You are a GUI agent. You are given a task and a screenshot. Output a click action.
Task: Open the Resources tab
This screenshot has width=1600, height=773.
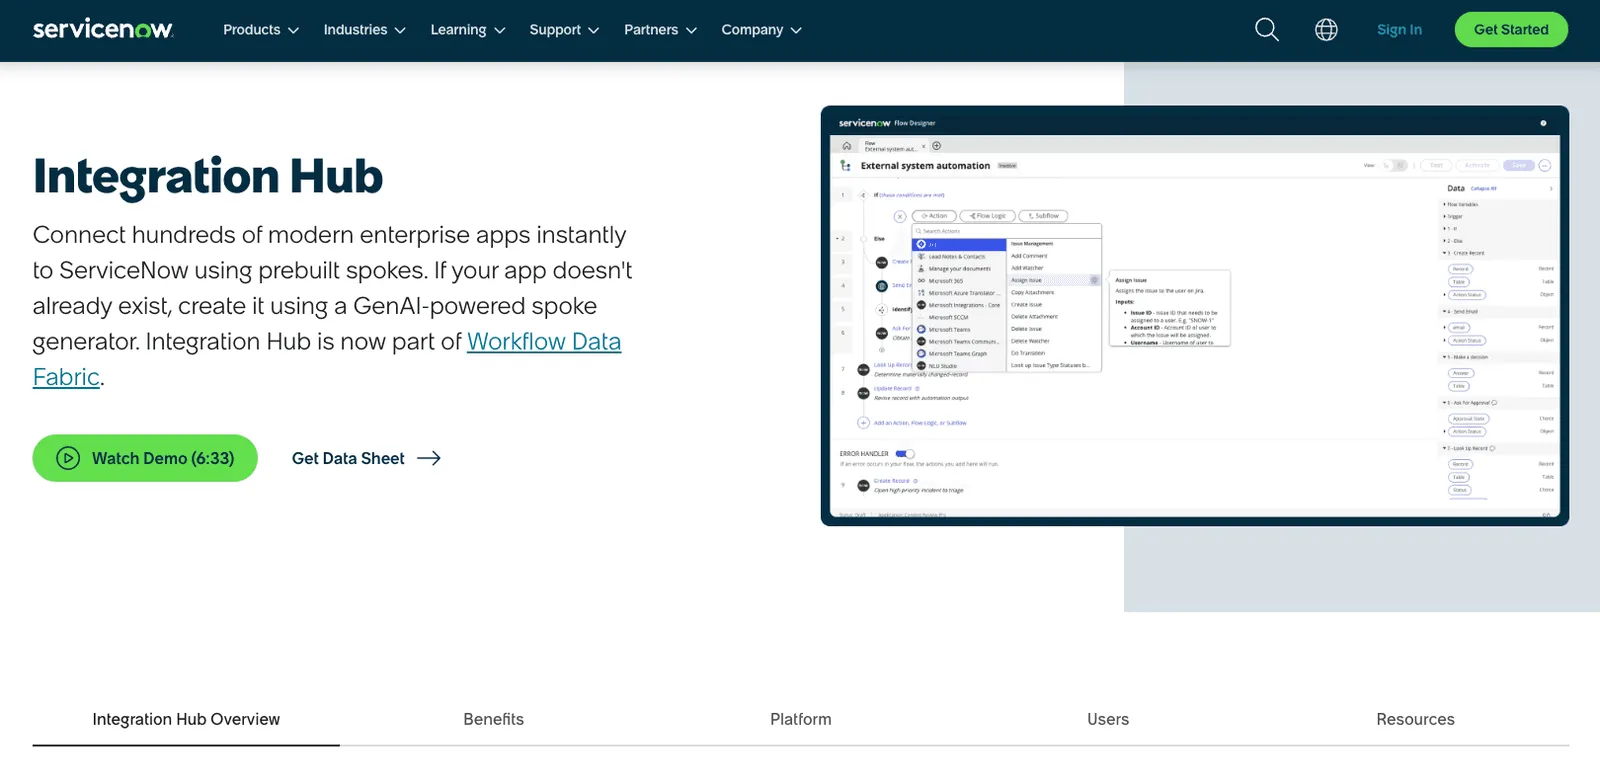click(x=1415, y=720)
